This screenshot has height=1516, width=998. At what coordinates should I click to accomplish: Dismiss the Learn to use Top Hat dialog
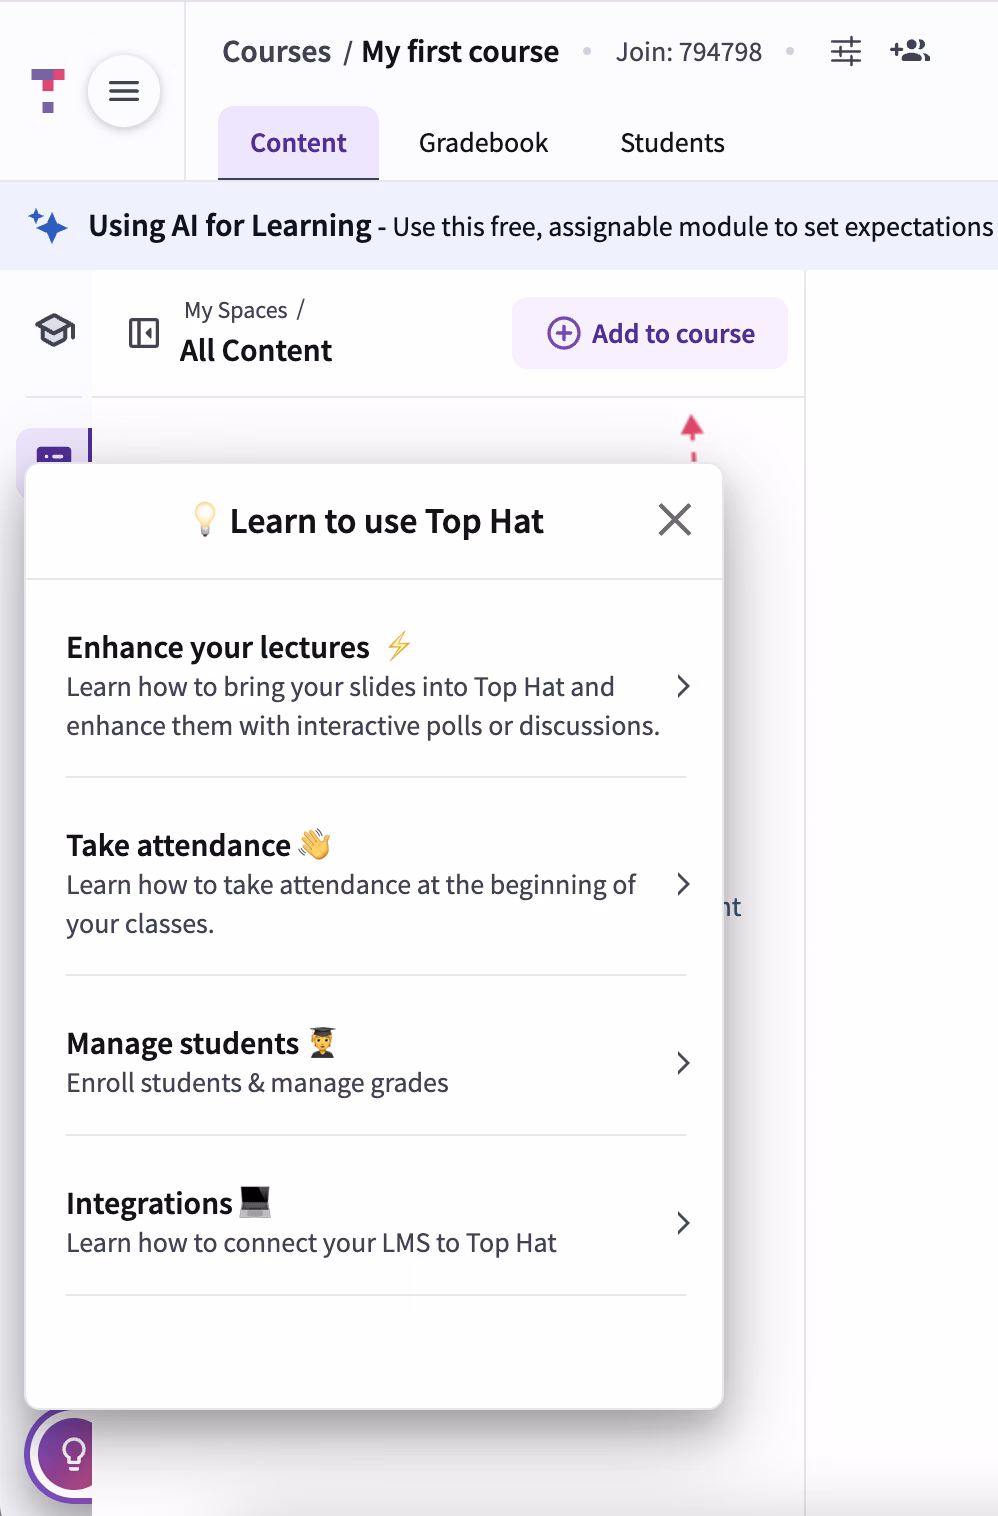tap(674, 519)
